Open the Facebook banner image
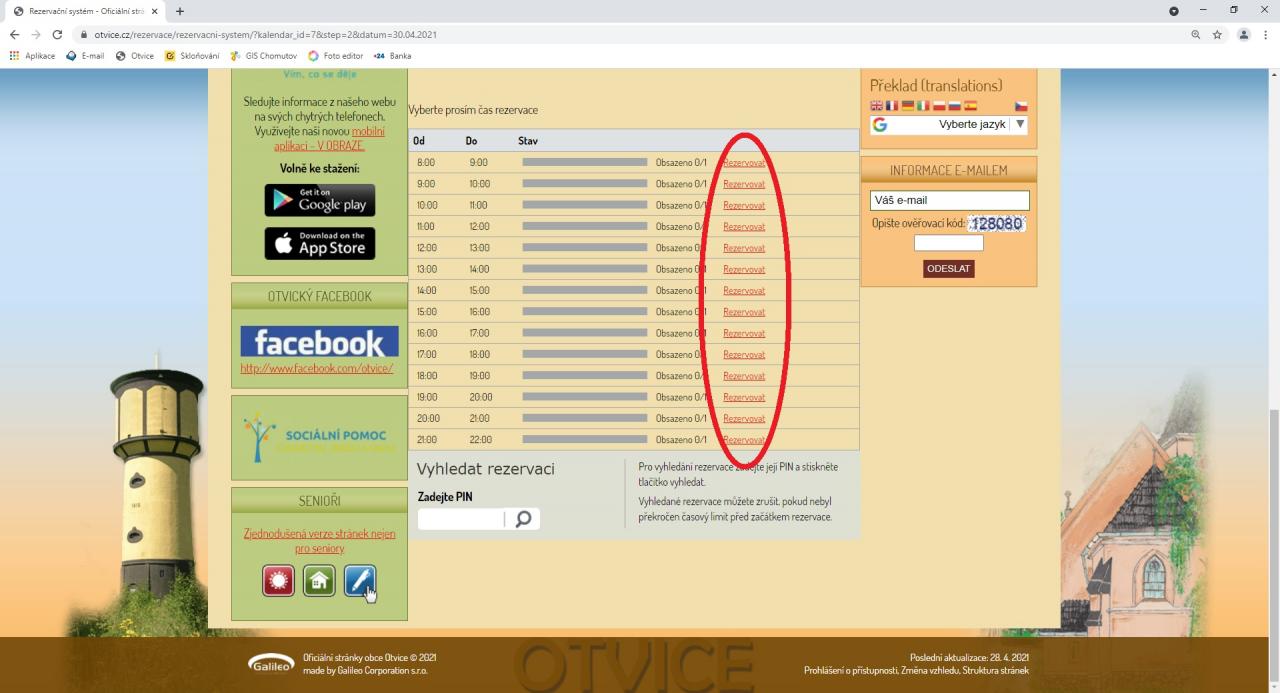The width and height of the screenshot is (1280, 693). pyautogui.click(x=319, y=342)
